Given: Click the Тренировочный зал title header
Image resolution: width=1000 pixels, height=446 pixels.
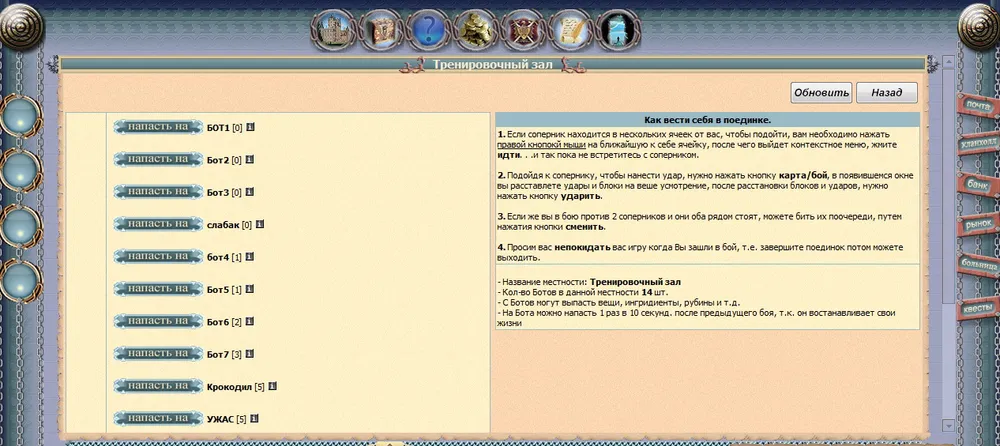Looking at the screenshot, I should (x=492, y=64).
